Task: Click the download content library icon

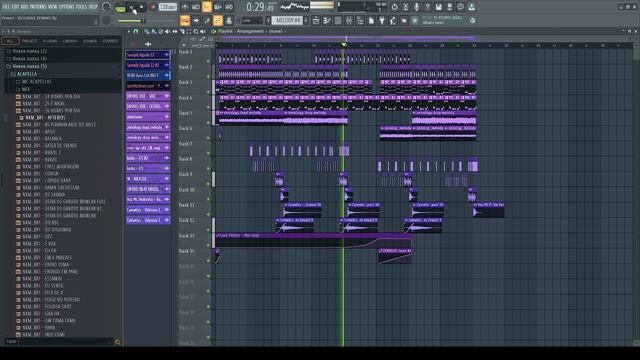Action: coord(471,7)
